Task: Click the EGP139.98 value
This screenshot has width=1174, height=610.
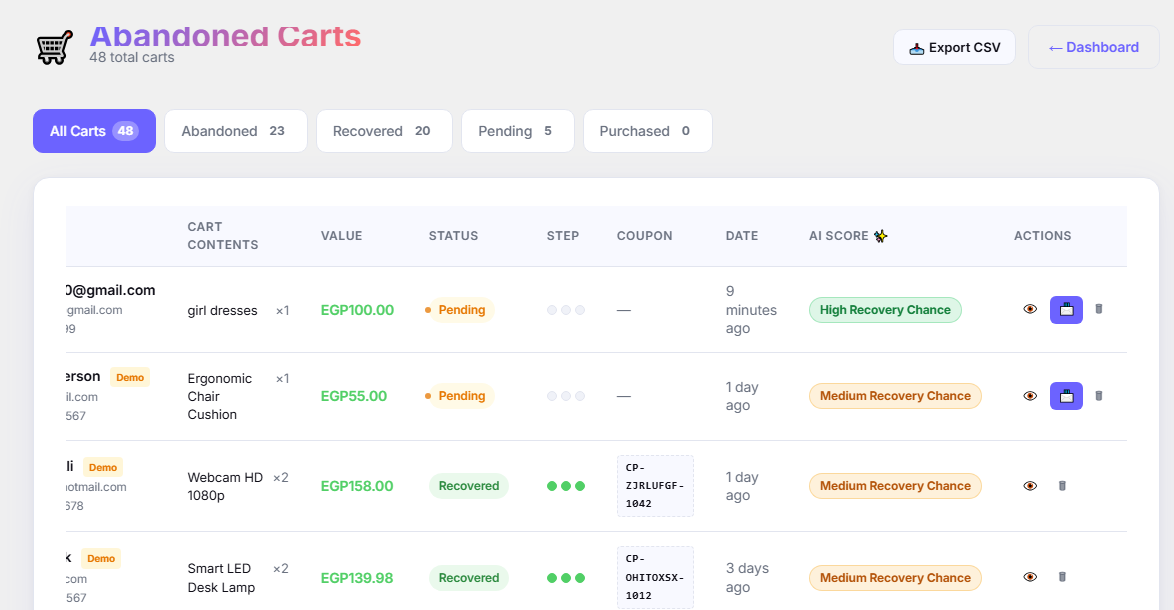Action: [356, 578]
